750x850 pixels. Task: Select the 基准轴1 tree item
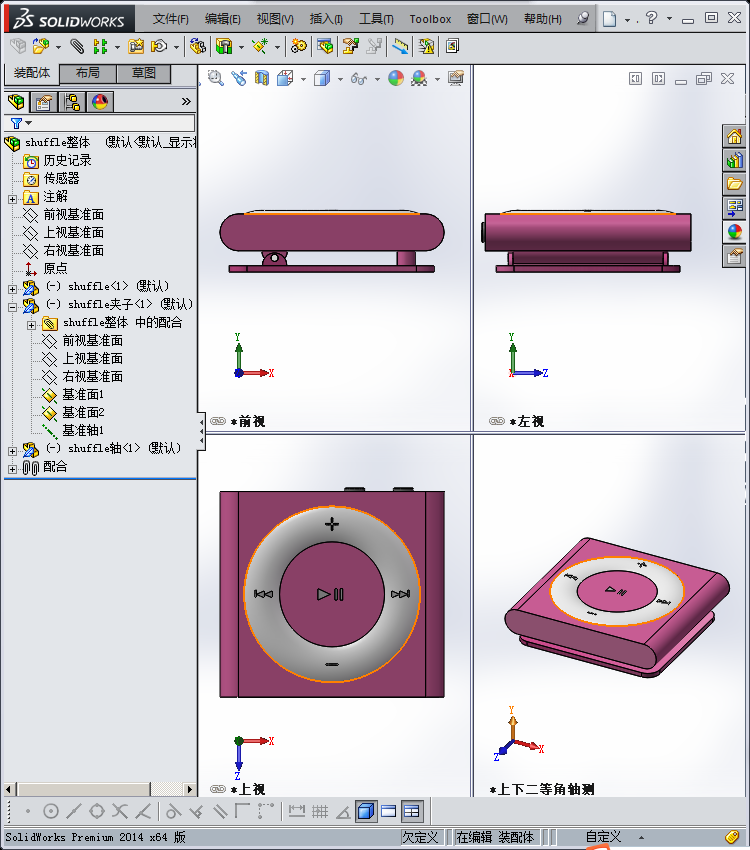[83, 430]
